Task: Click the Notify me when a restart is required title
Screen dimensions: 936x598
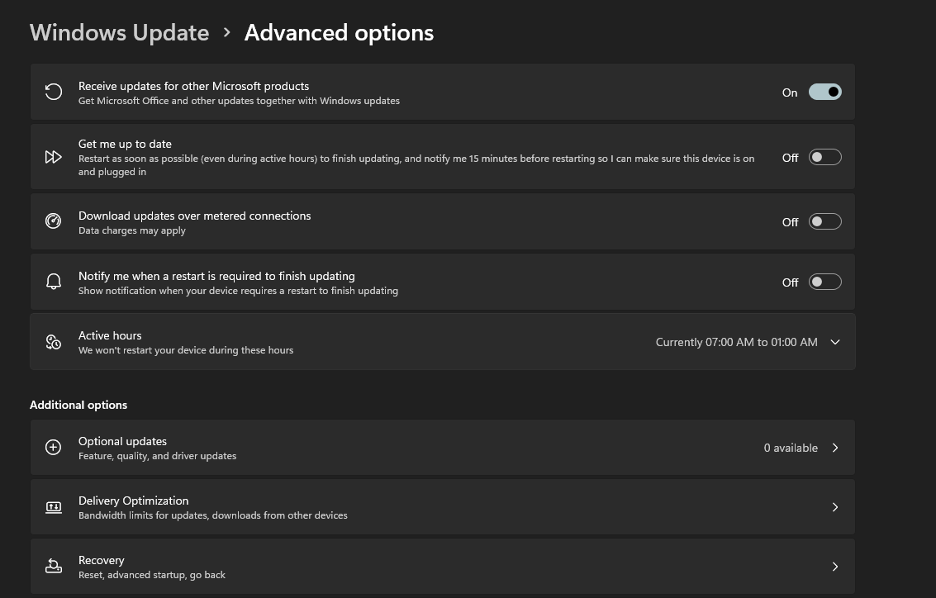Action: coord(216,276)
